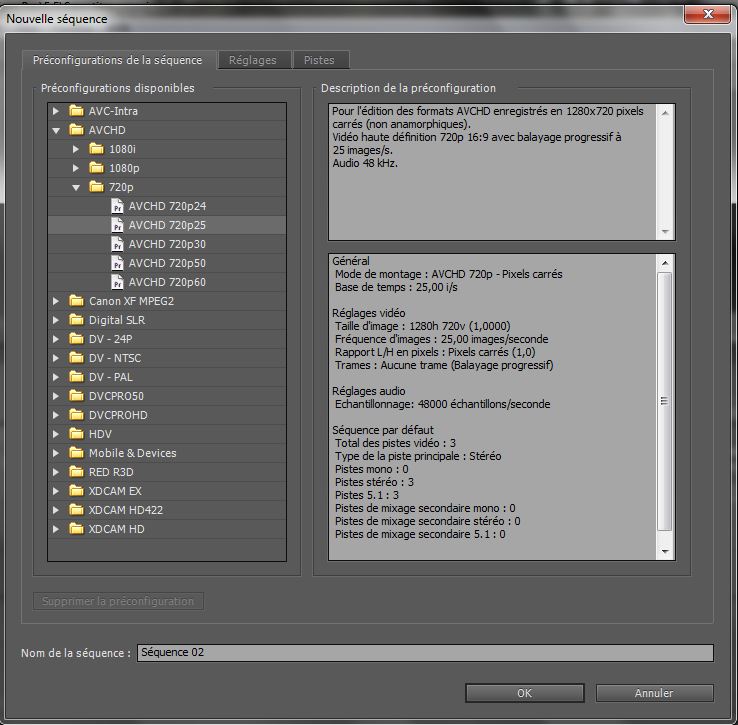The width and height of the screenshot is (738, 725).
Task: Select the AVCHD 720p24 preset
Action: click(167, 206)
